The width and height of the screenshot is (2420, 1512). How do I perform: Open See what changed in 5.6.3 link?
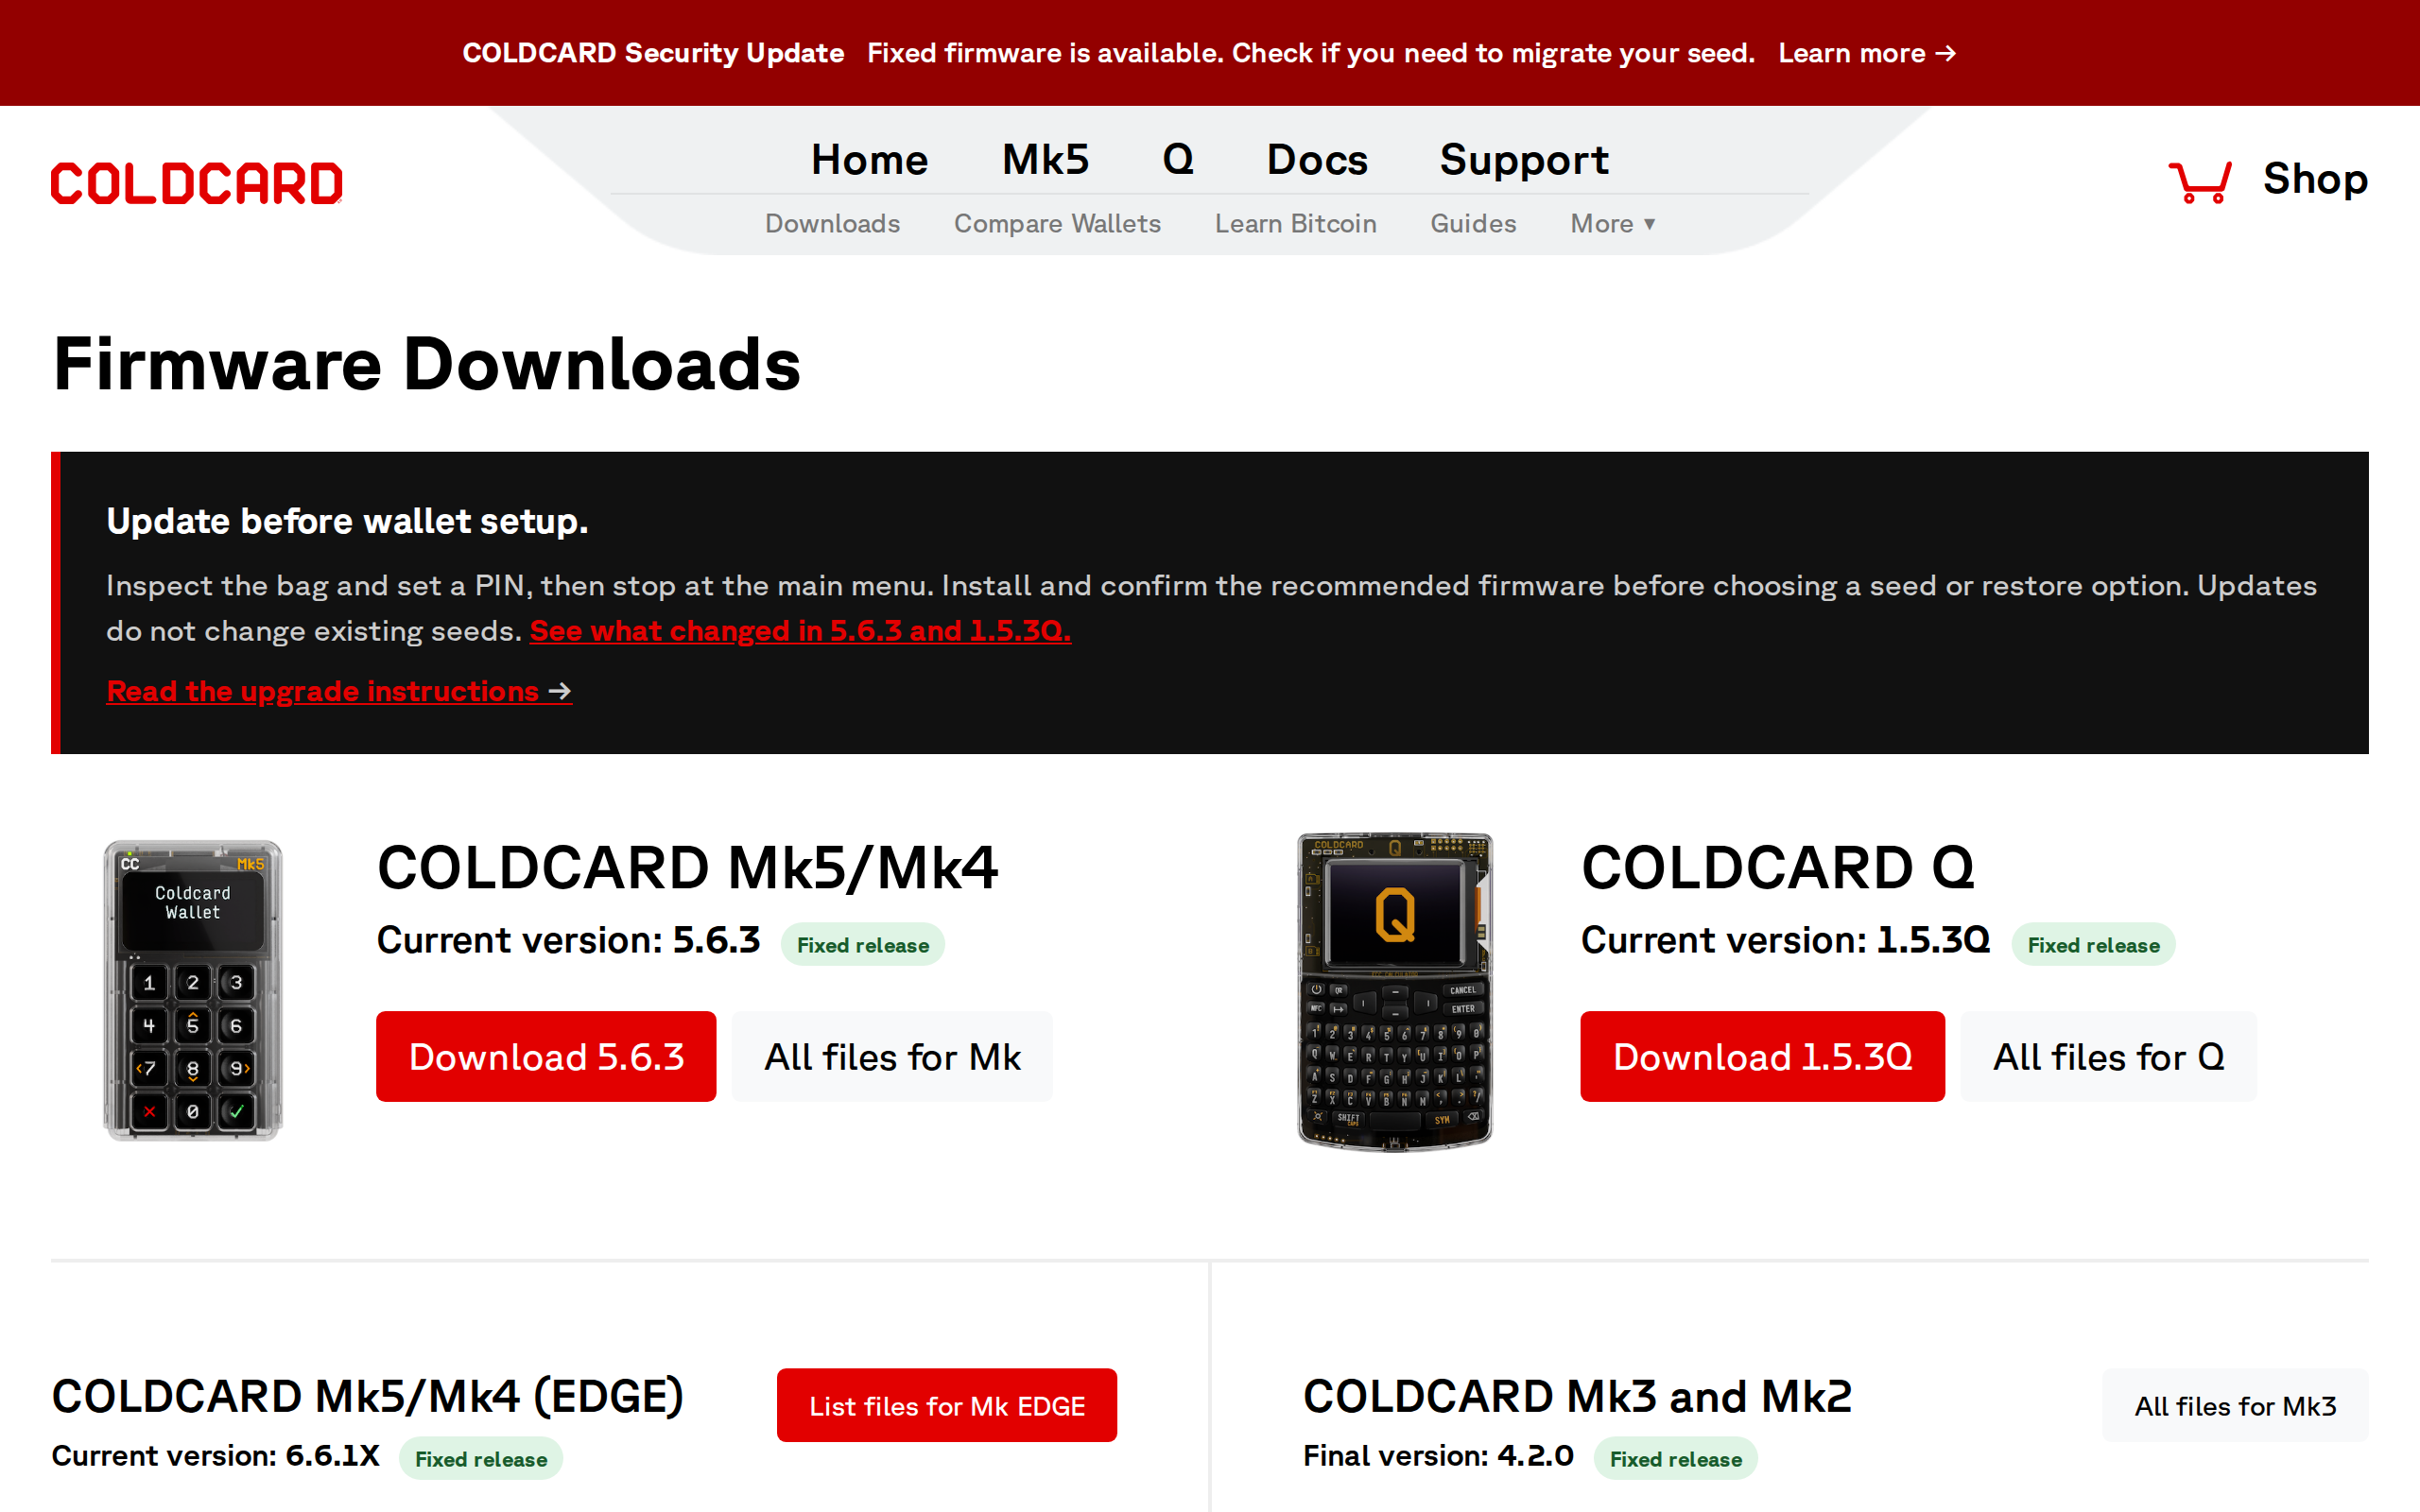[800, 631]
